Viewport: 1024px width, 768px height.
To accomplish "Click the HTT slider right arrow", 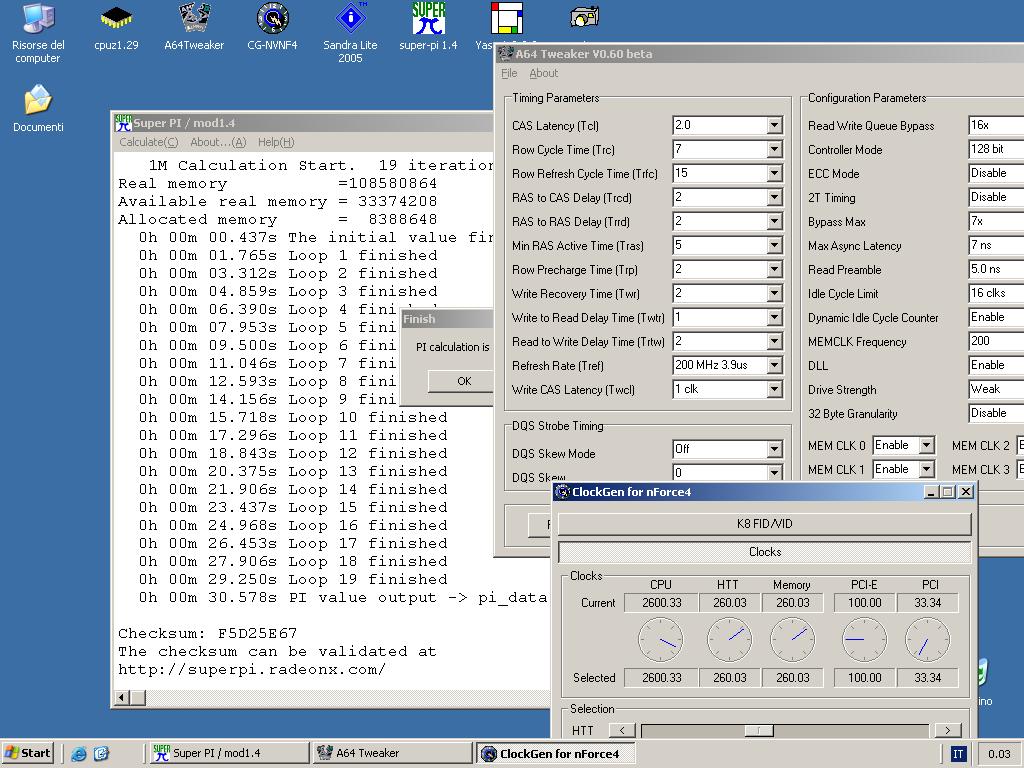I will click(948, 730).
